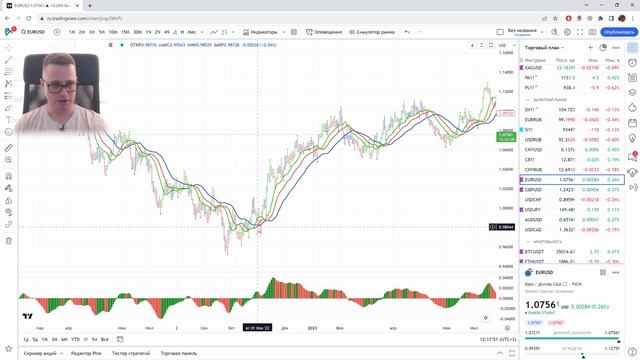Open the Редактор Pine tab
The height and width of the screenshot is (360, 640).
(x=86, y=353)
